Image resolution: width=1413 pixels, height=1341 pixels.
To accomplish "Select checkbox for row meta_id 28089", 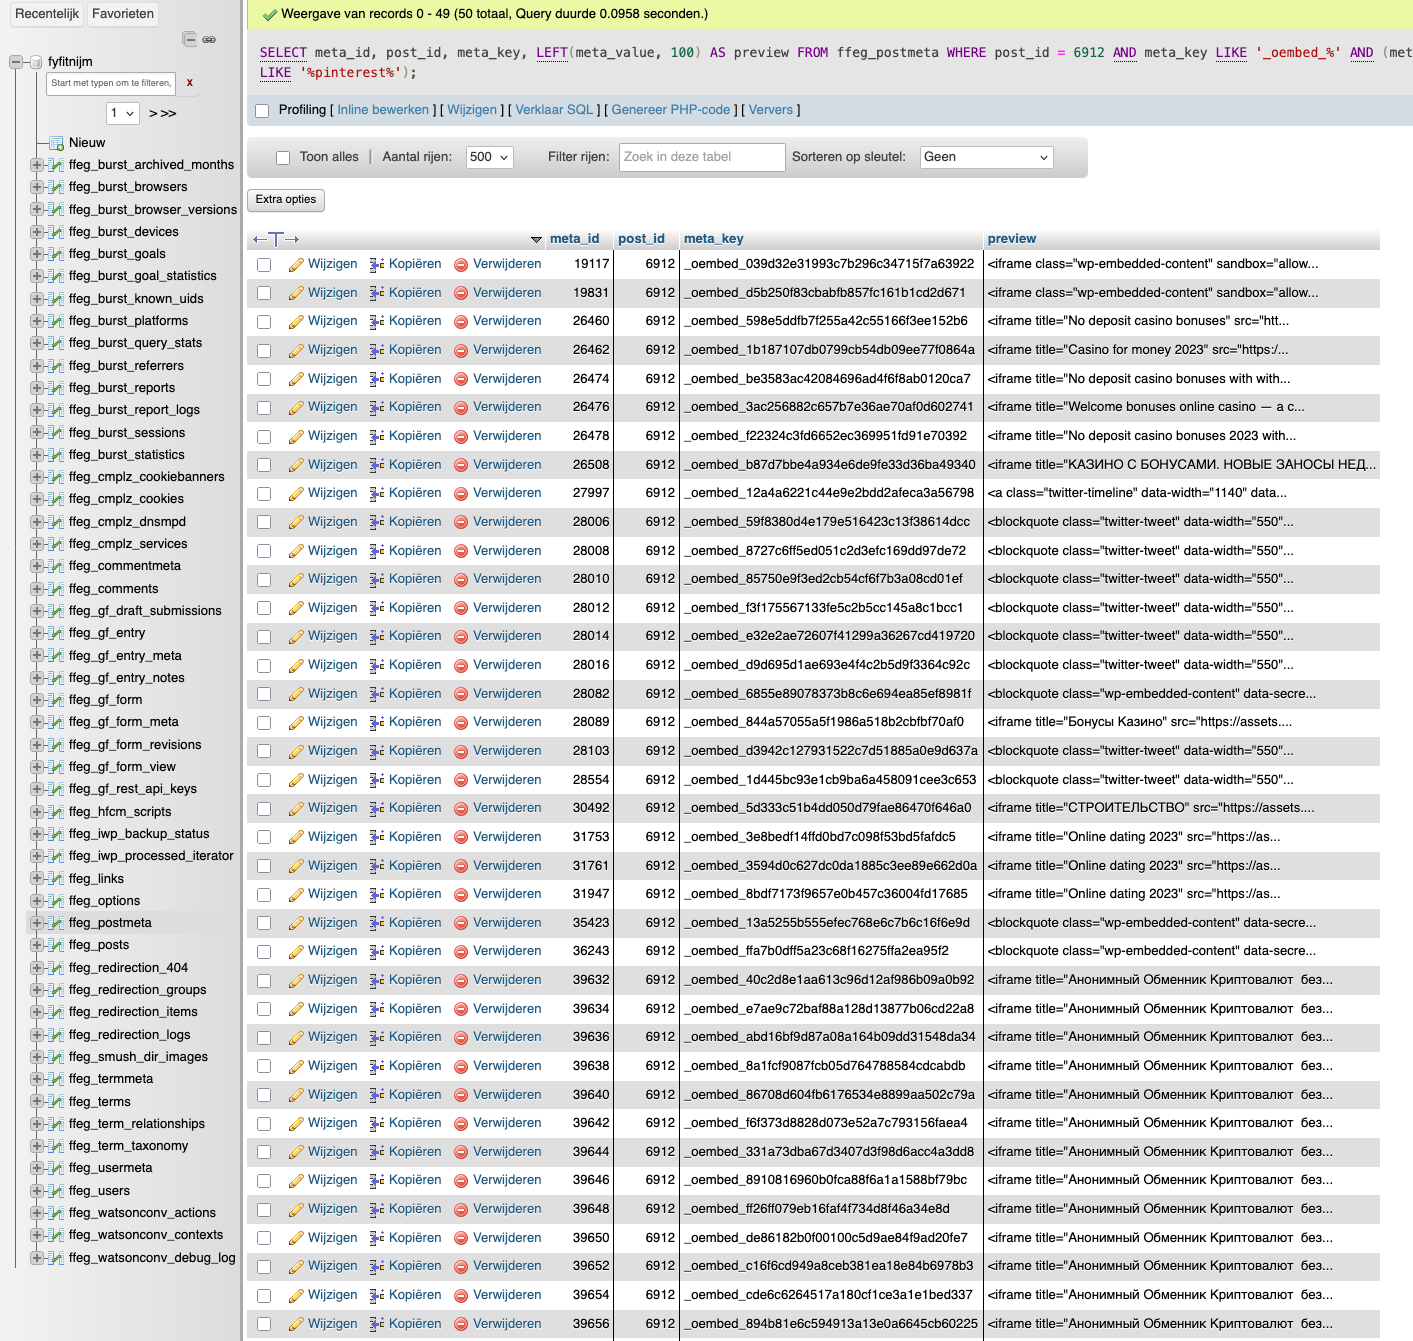I will [x=264, y=723].
